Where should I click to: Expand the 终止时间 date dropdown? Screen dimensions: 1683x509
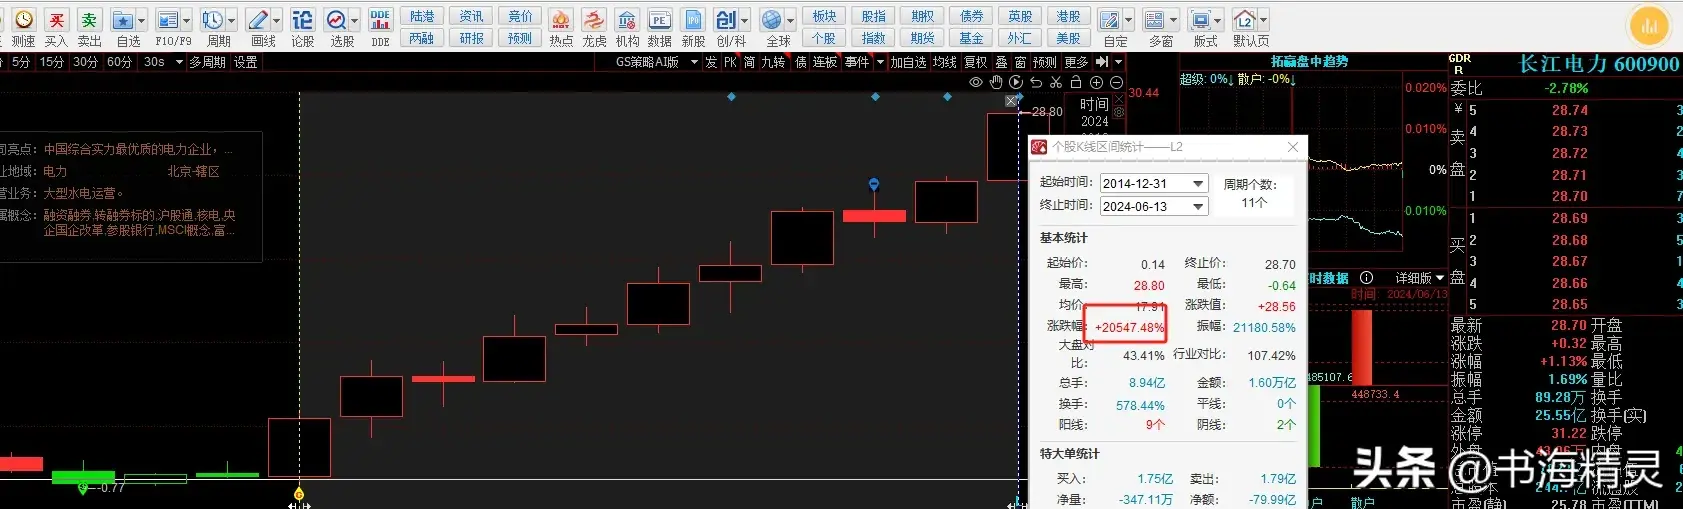tap(1198, 207)
